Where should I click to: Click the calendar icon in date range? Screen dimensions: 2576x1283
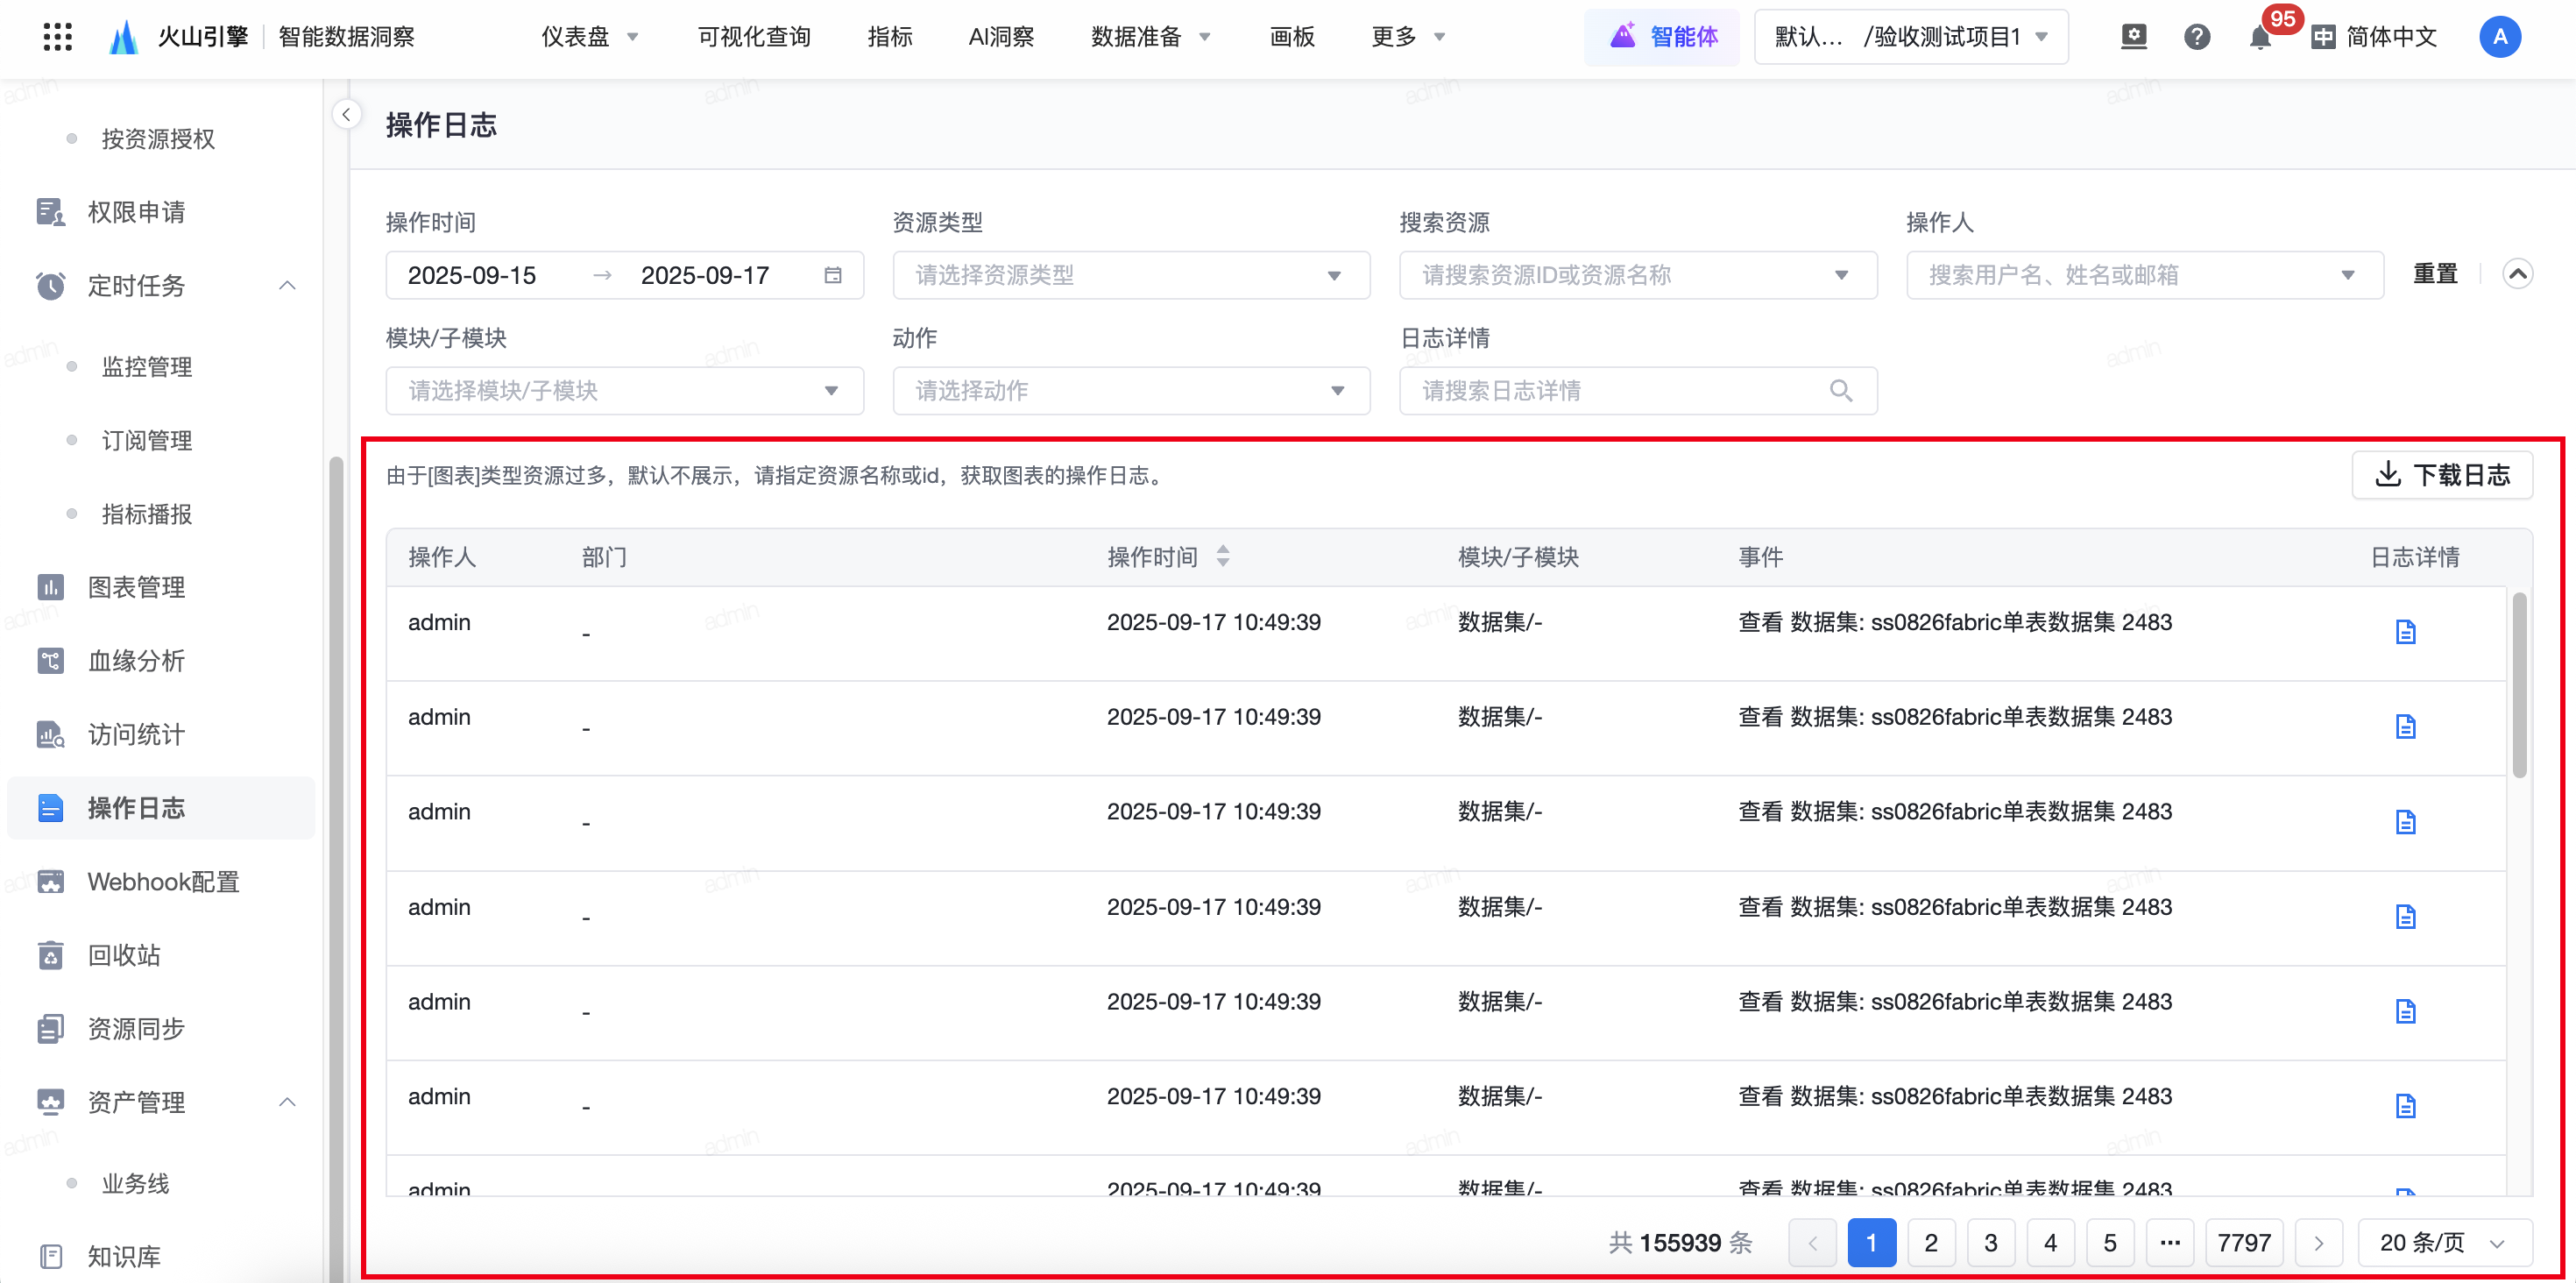[832, 275]
